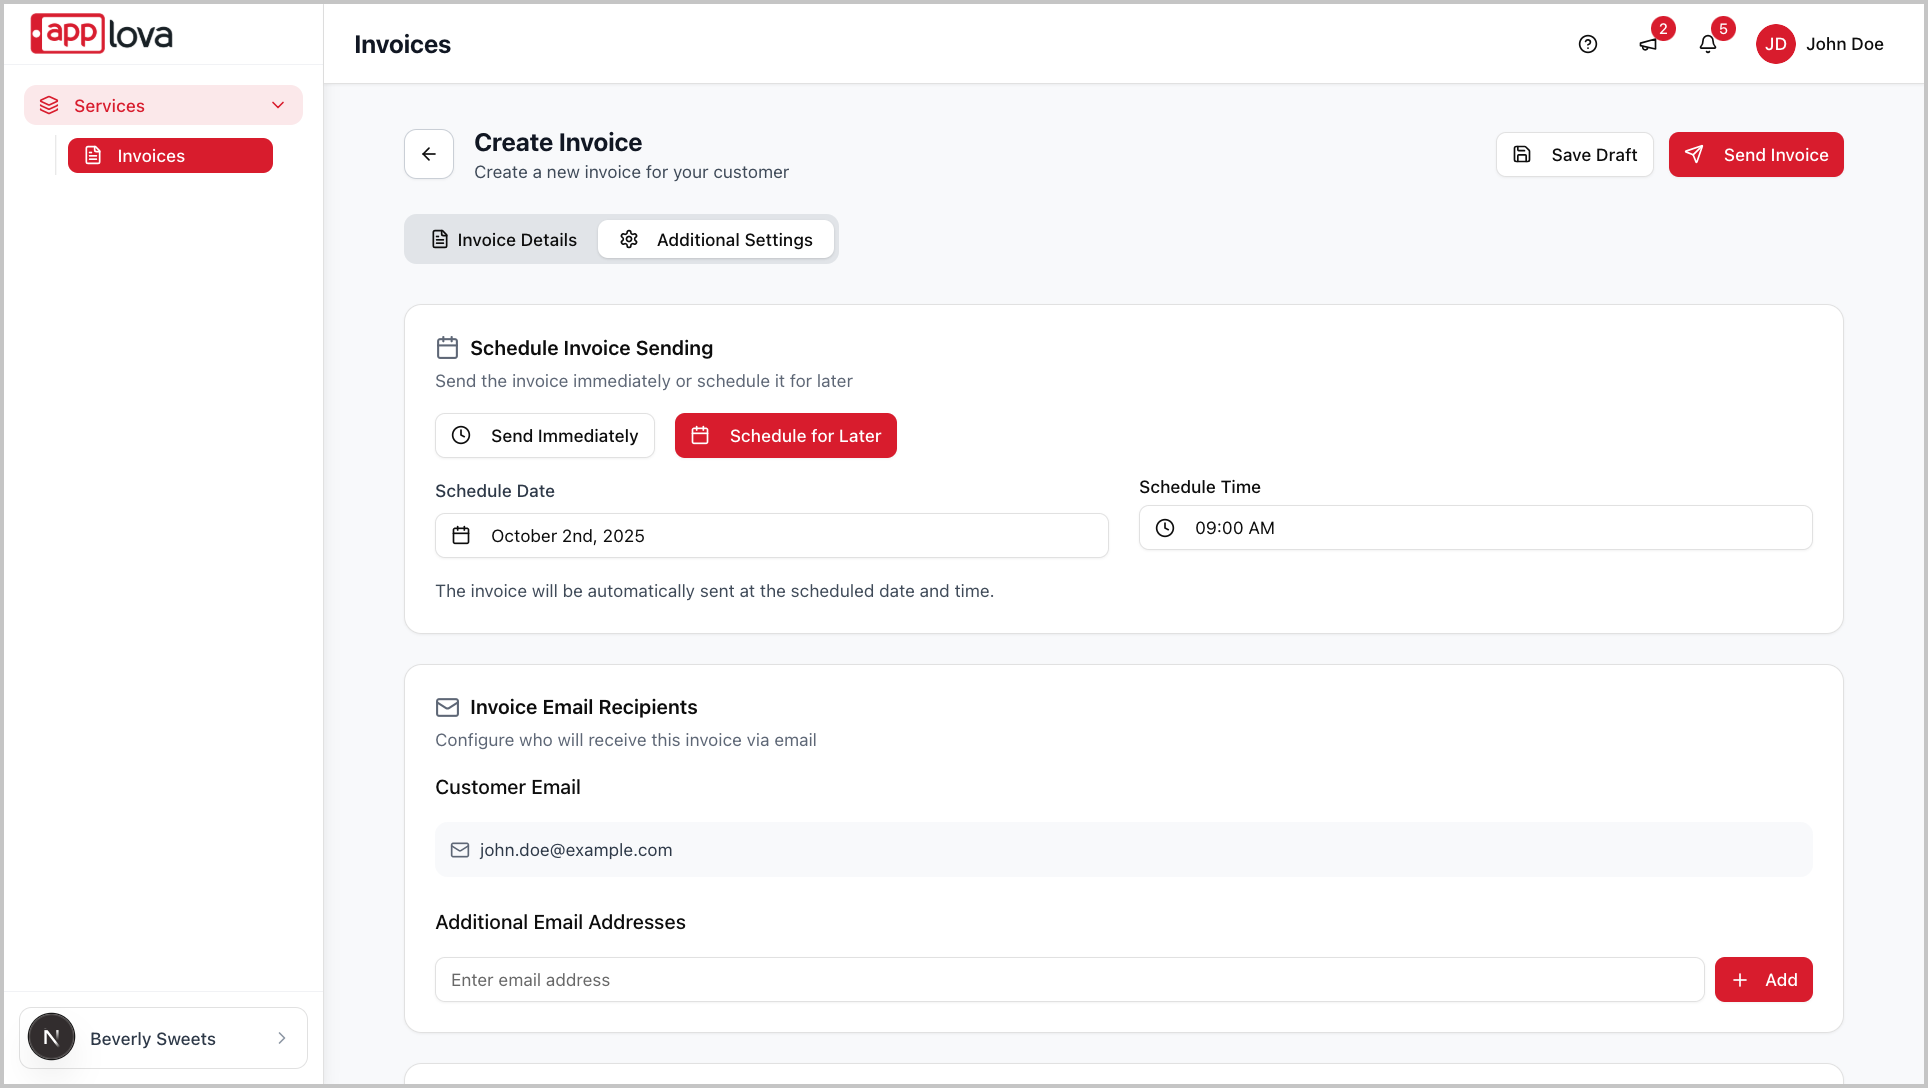Click the help question mark icon
The width and height of the screenshot is (1928, 1088).
tap(1588, 44)
